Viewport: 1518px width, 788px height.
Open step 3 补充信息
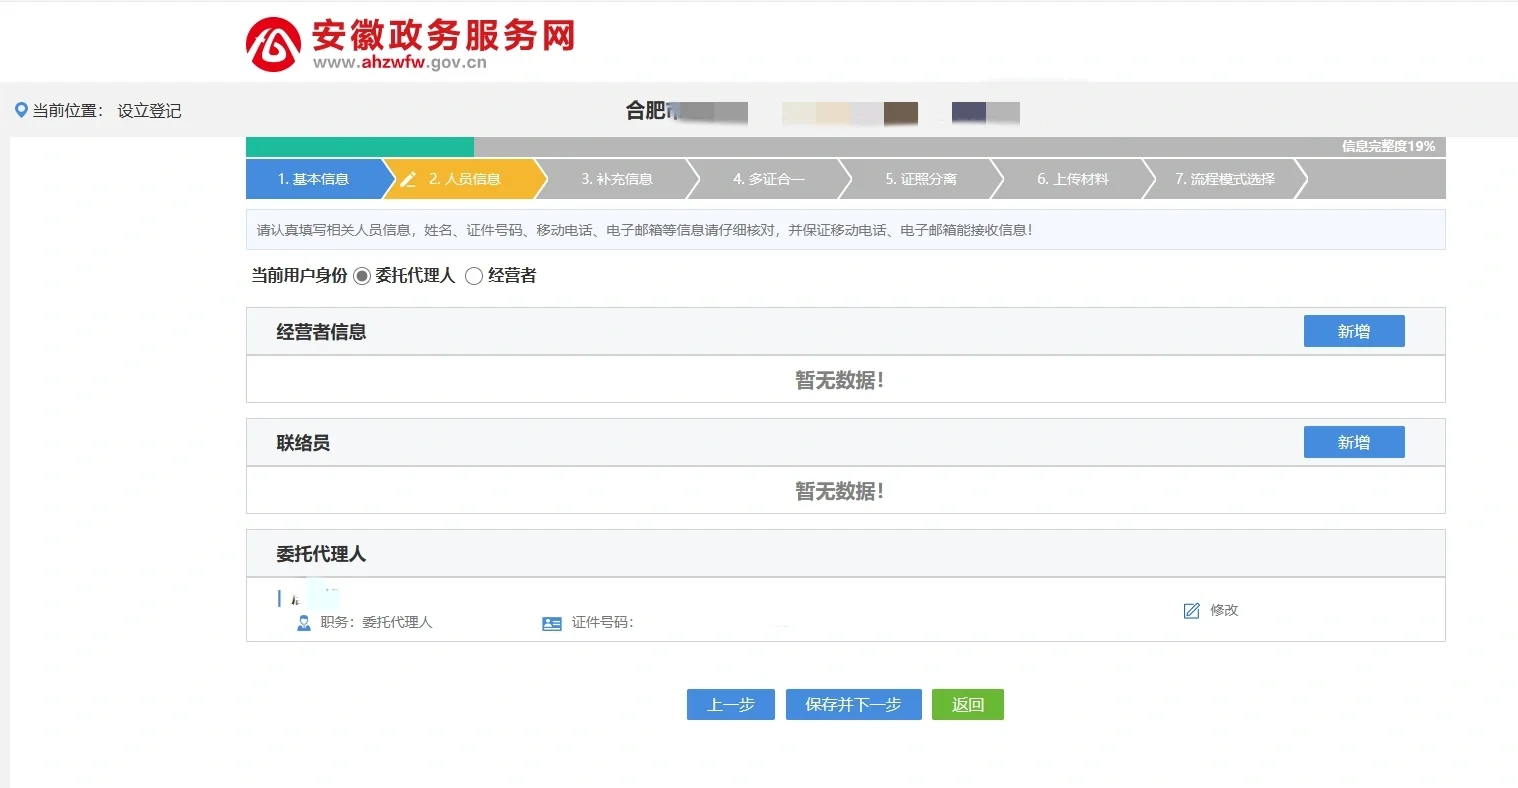click(x=616, y=180)
